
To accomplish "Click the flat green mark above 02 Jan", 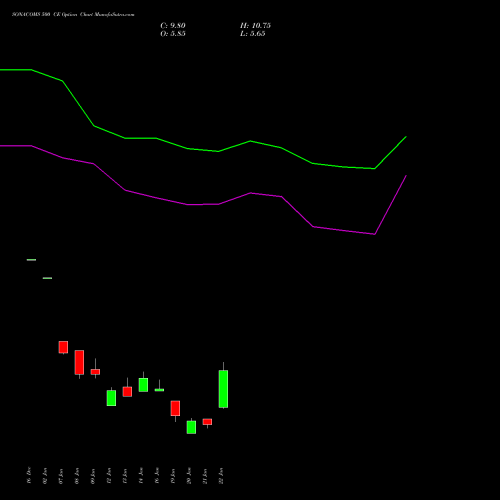I will click(47, 278).
